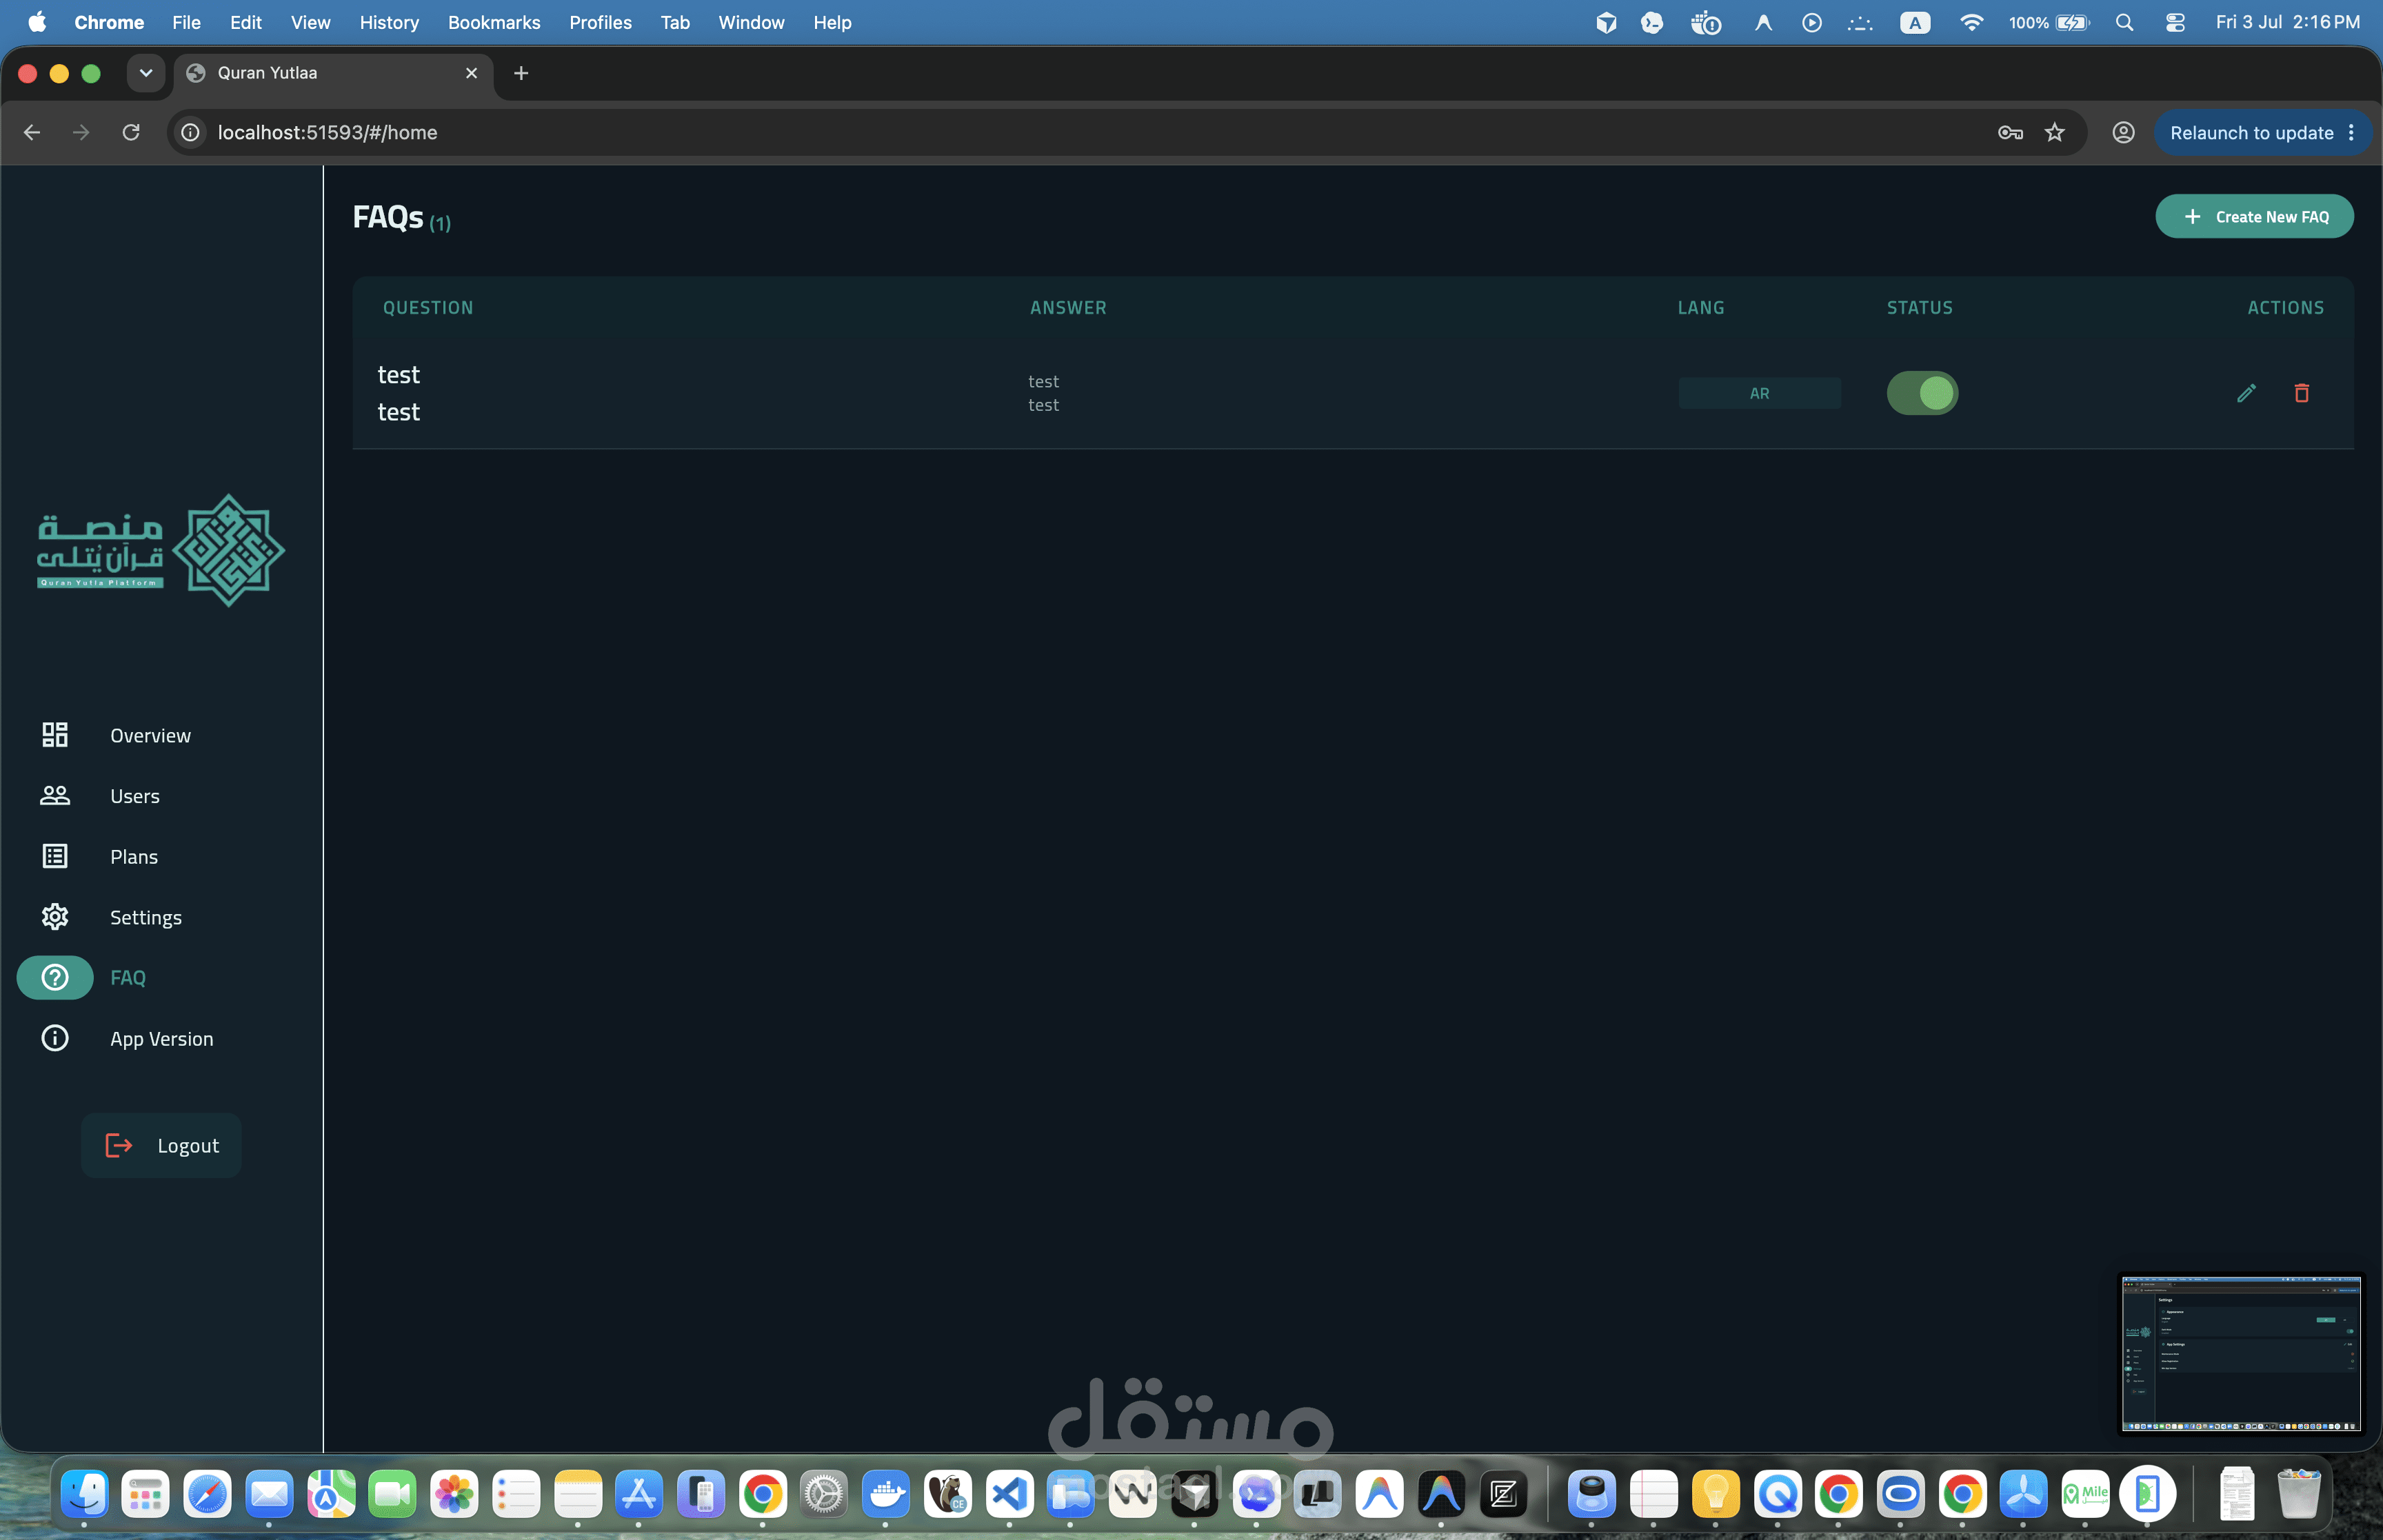The height and width of the screenshot is (1540, 2383).
Task: Open the Apple menu
Action: (x=37, y=22)
